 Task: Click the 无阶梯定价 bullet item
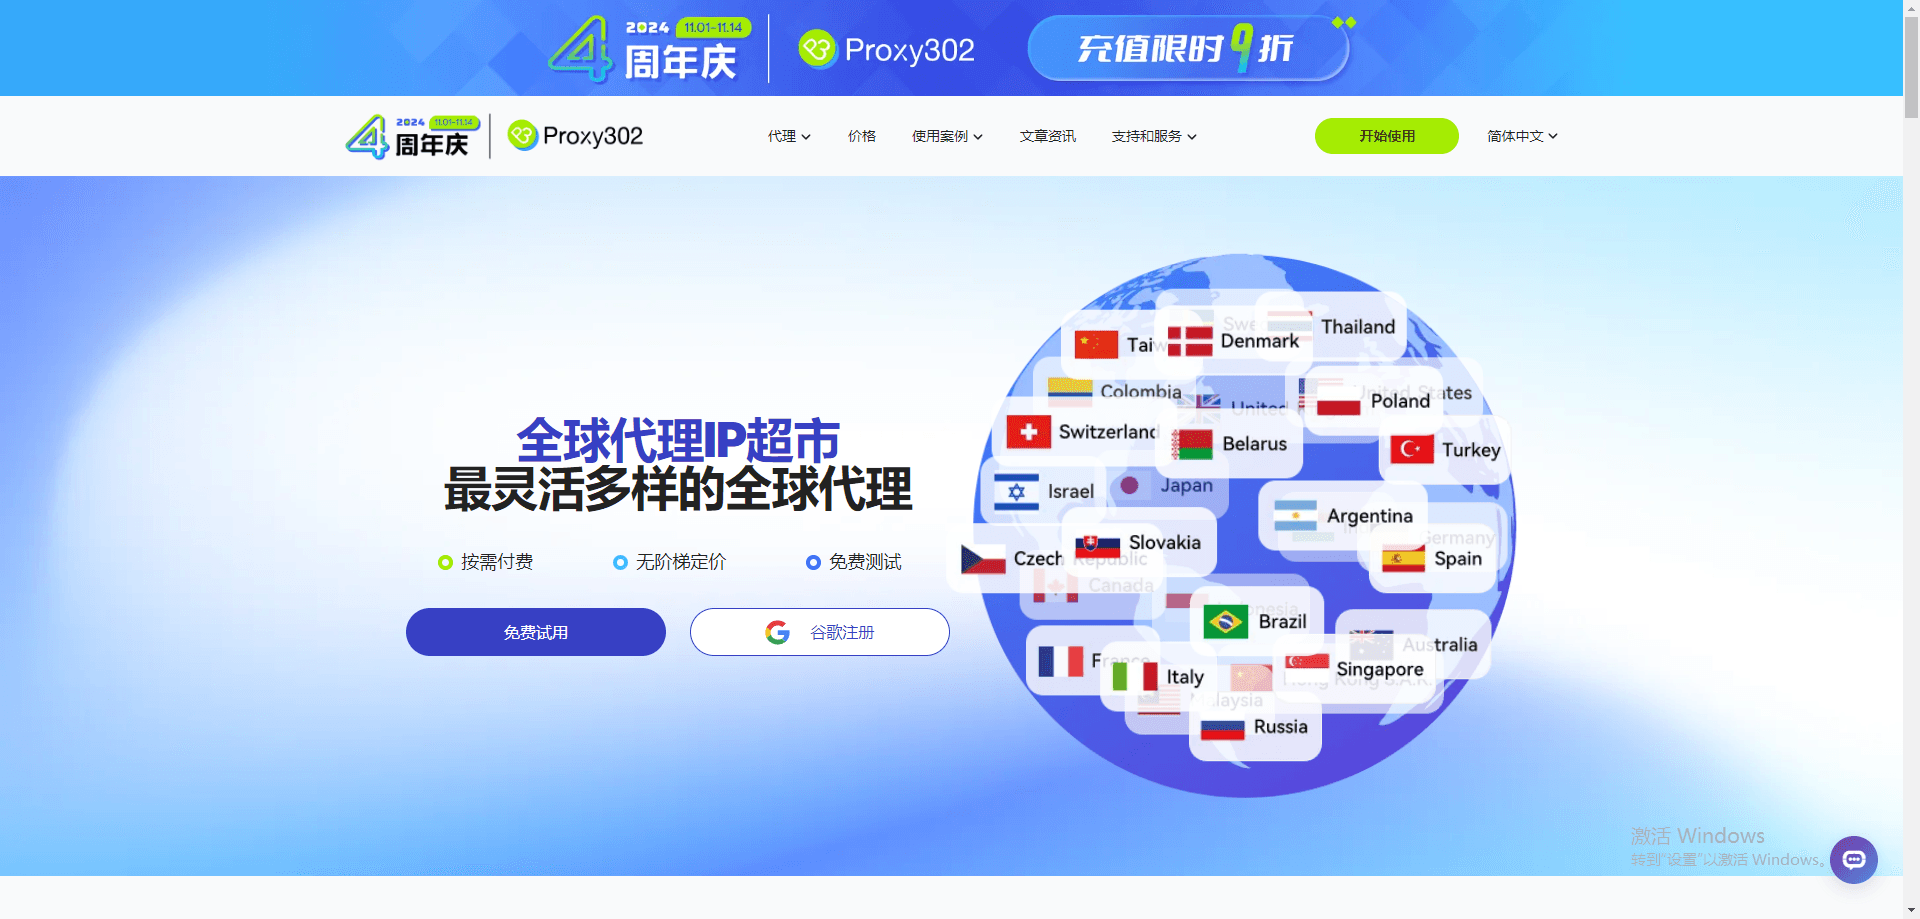tap(670, 562)
